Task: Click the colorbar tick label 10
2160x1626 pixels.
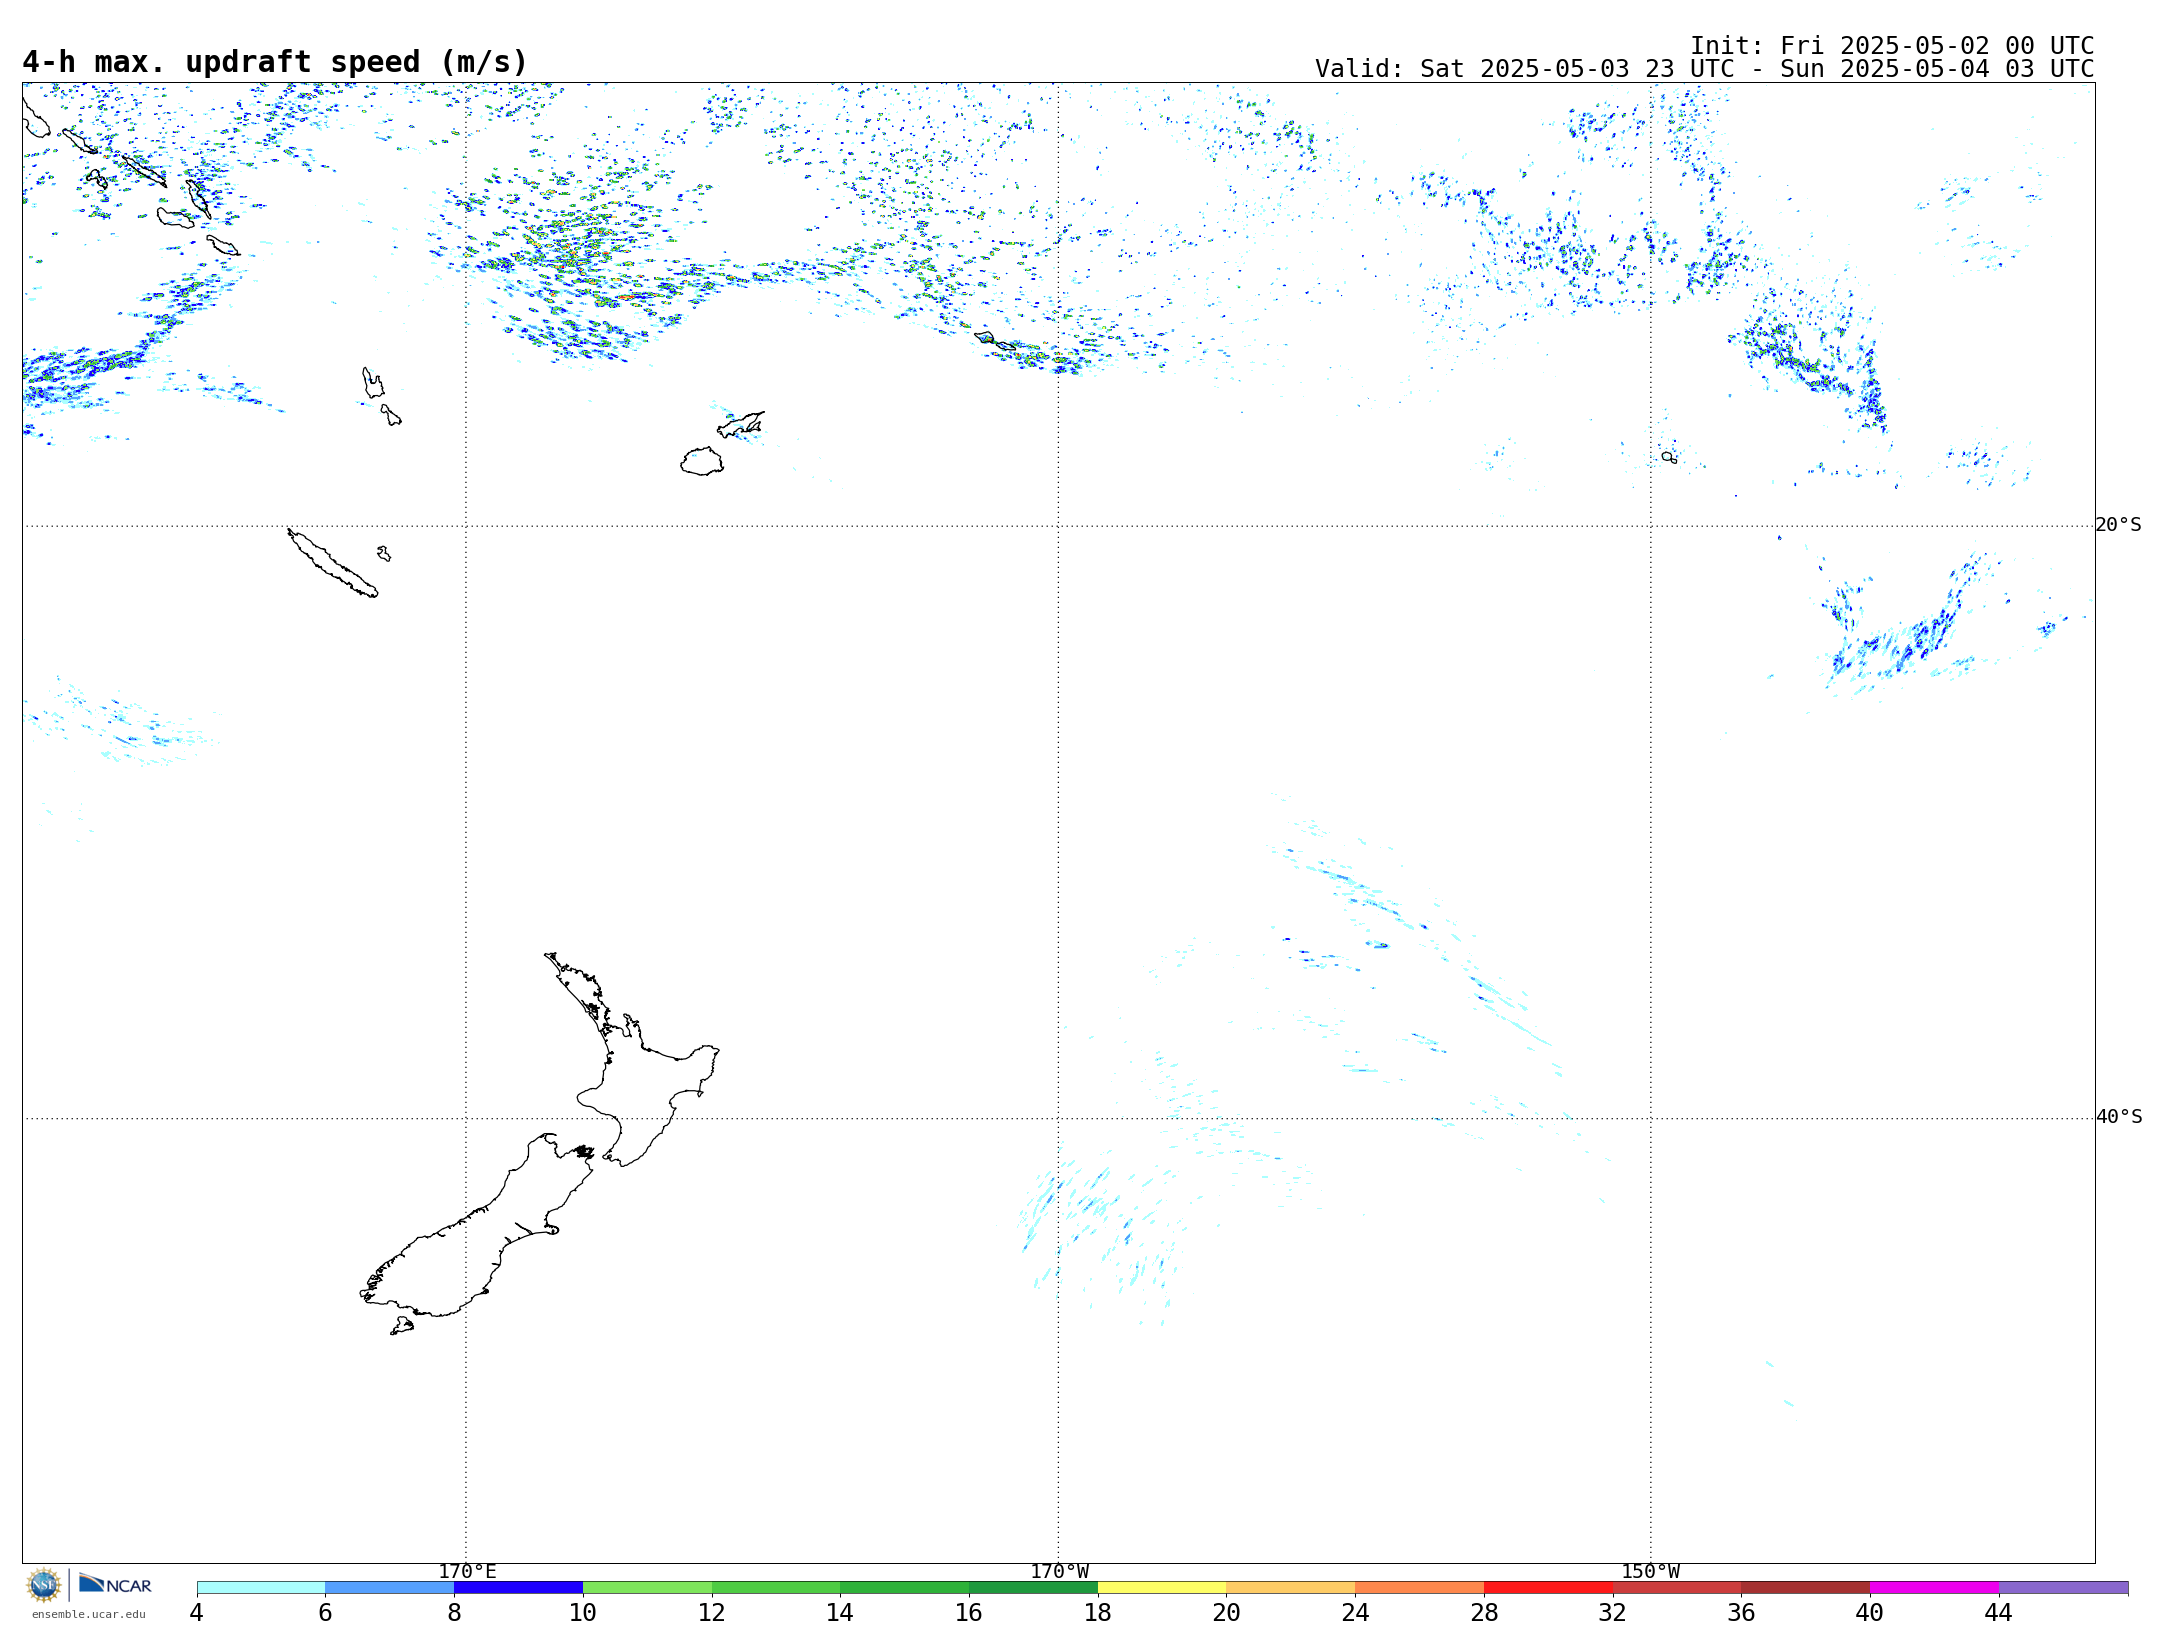Action: 583,1612
